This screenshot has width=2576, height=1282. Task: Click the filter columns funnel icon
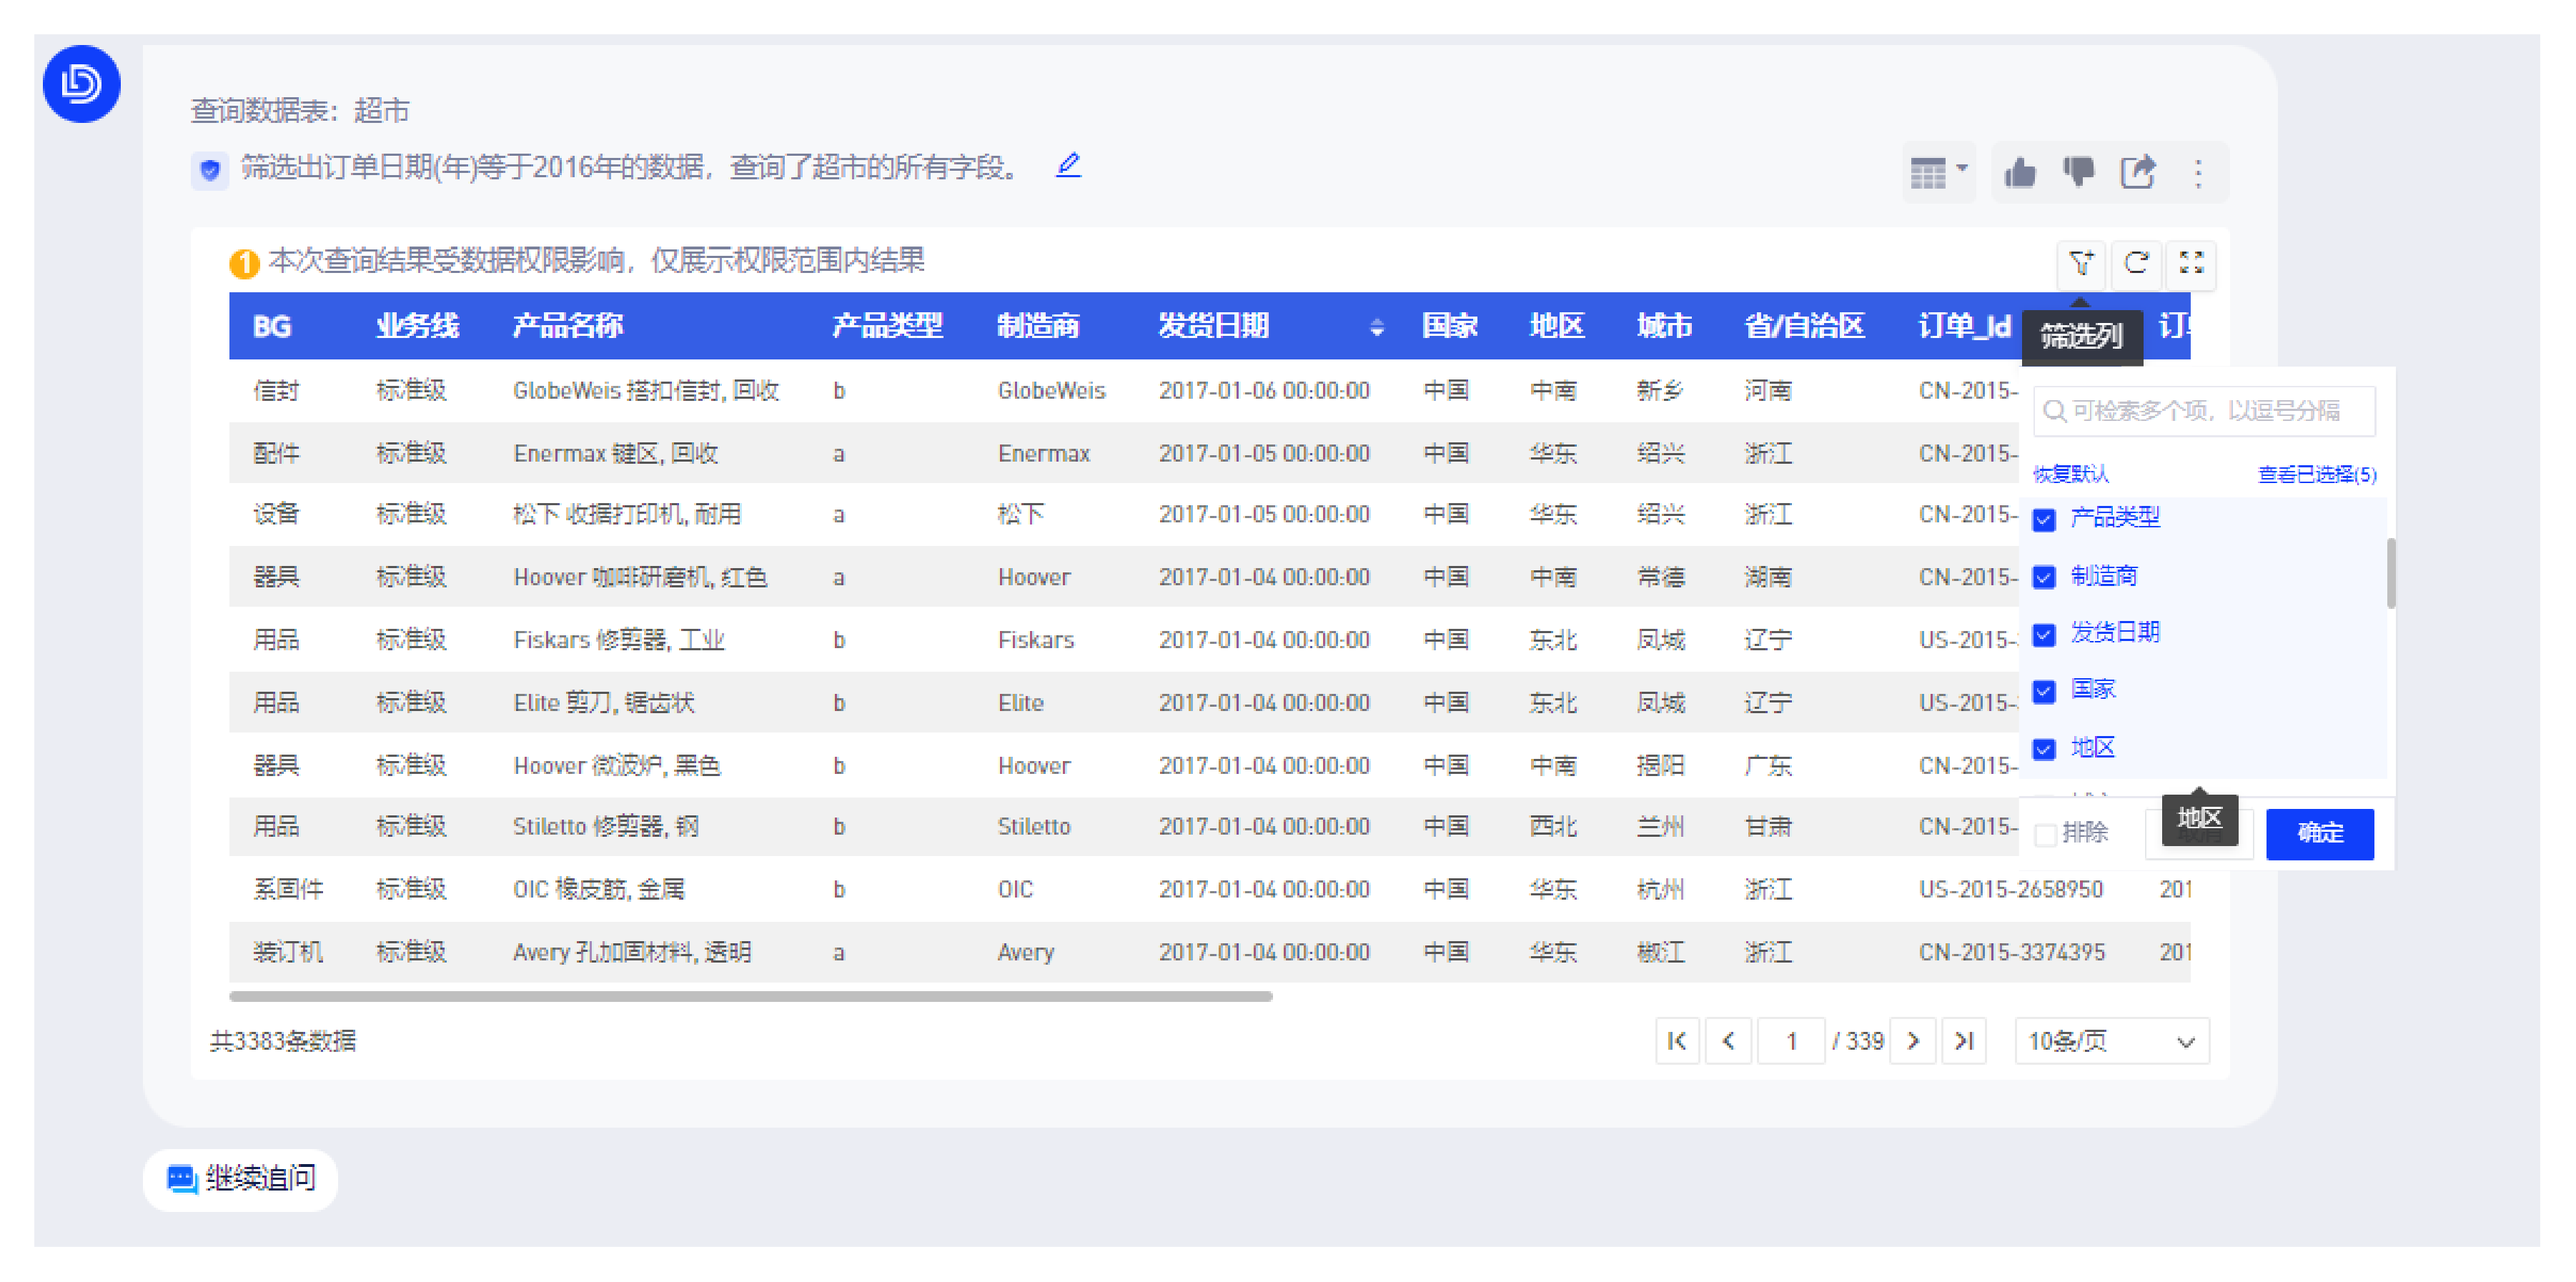tap(2081, 263)
